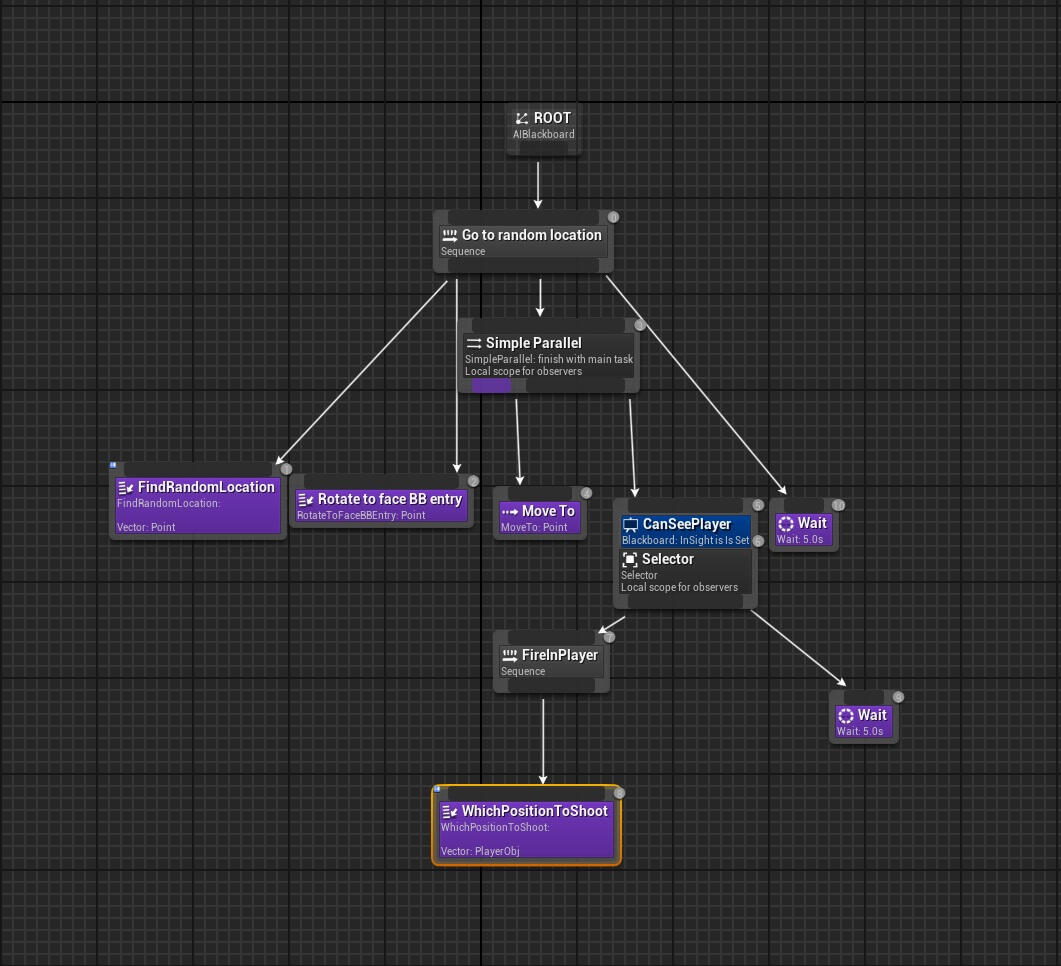This screenshot has height=966, width=1061.
Task: Select the Move To arrow icon
Action: coord(510,511)
